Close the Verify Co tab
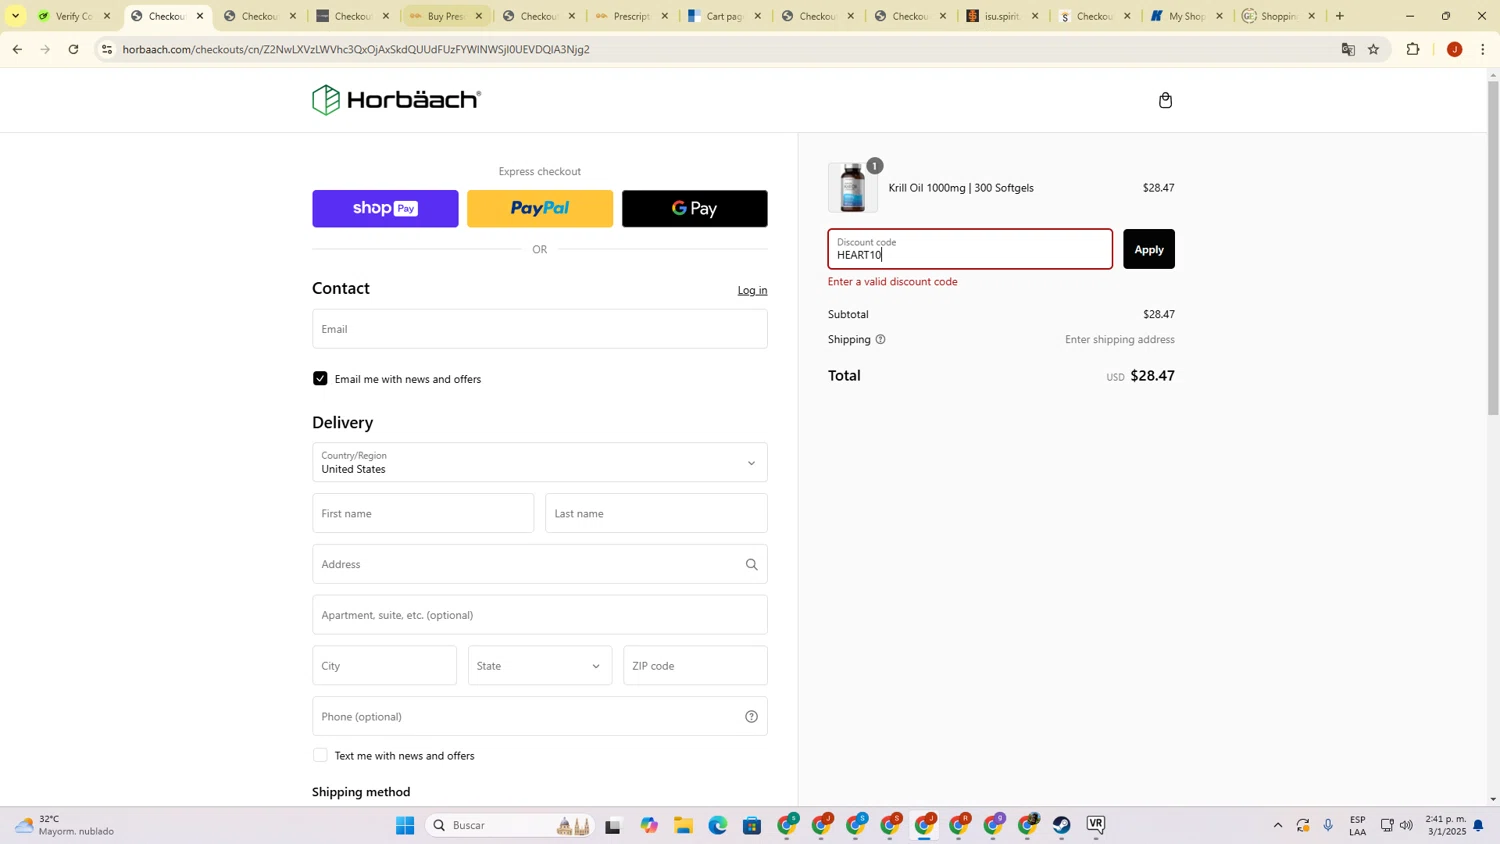This screenshot has width=1500, height=844. [x=107, y=16]
